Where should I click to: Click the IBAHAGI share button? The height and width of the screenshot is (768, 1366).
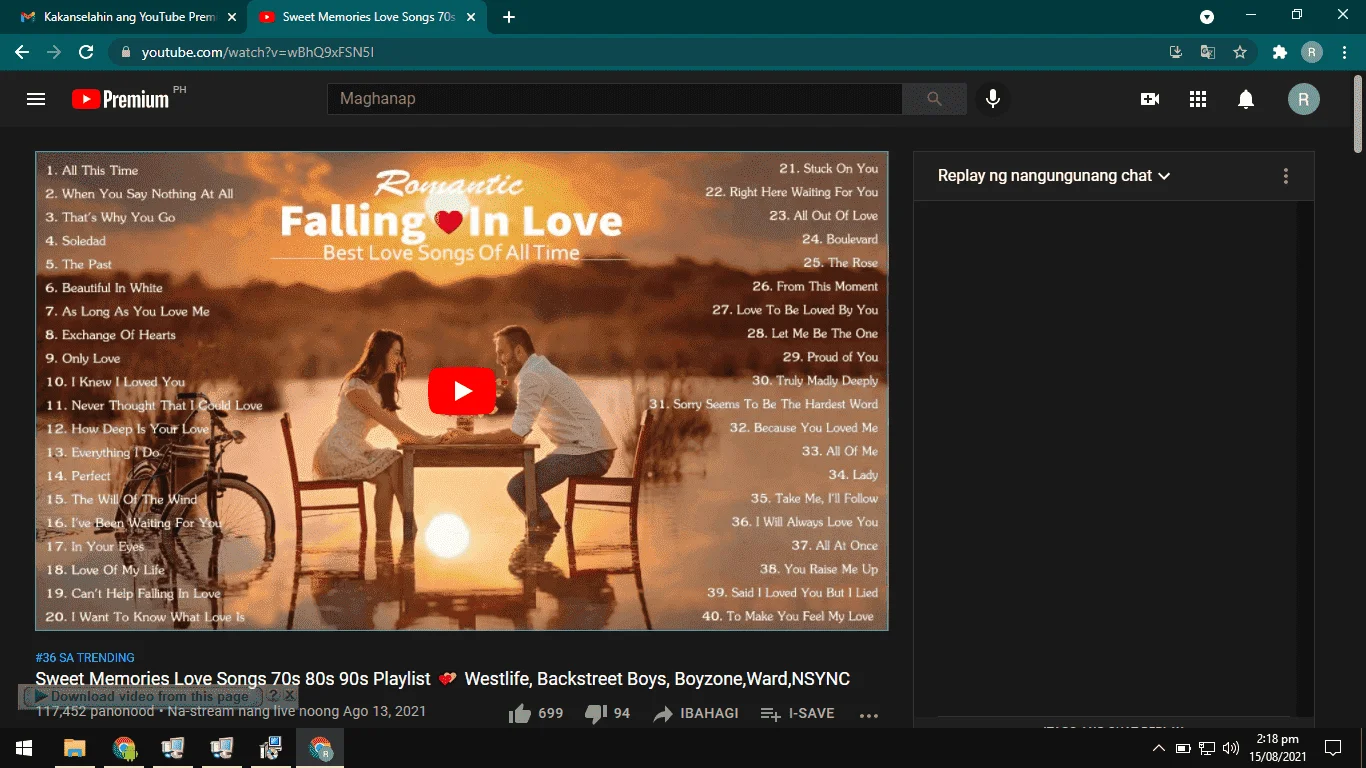(x=696, y=714)
